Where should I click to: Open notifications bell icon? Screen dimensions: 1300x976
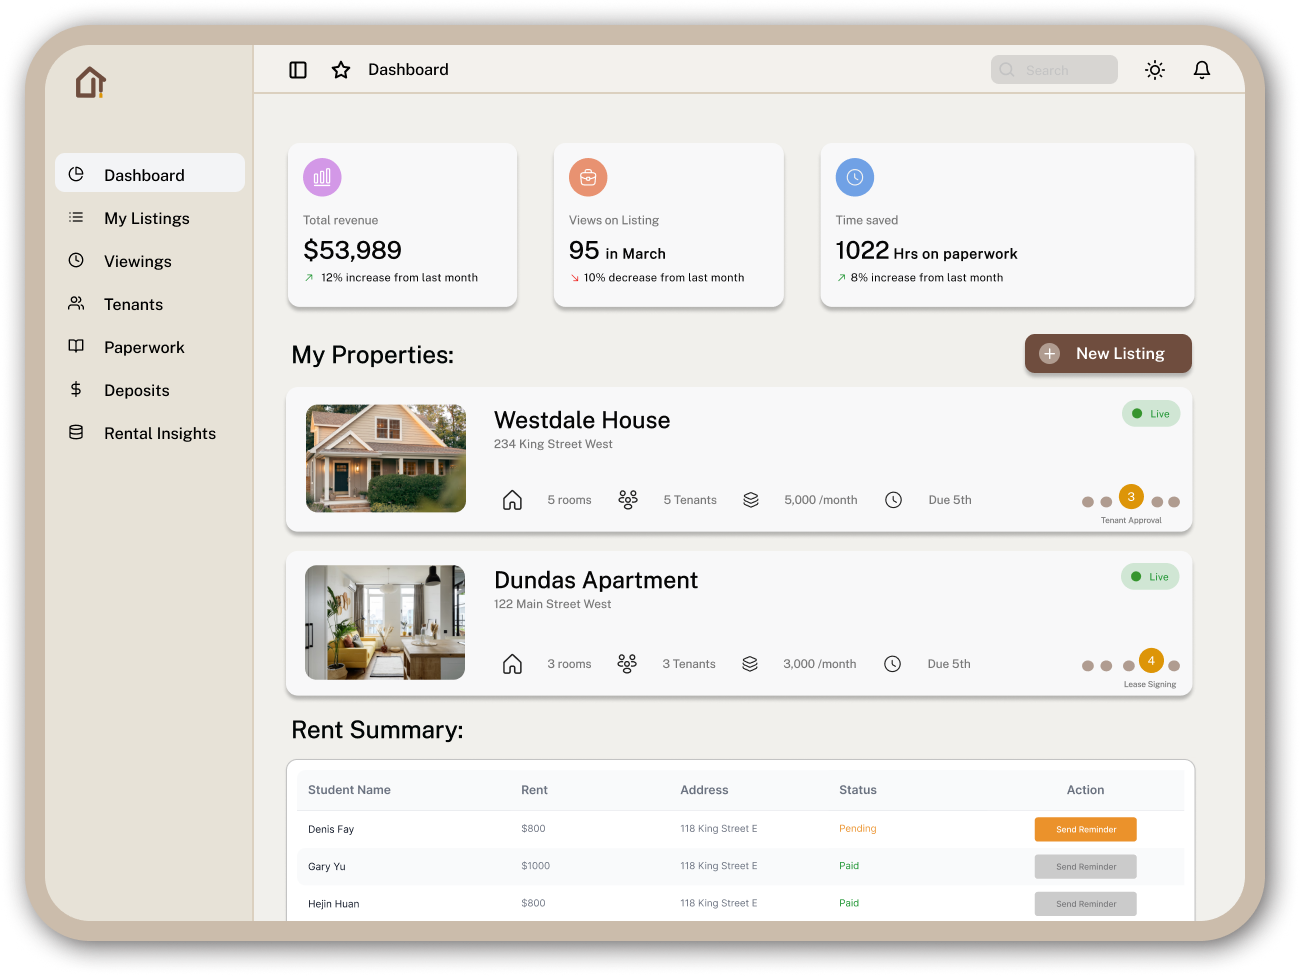1202,70
